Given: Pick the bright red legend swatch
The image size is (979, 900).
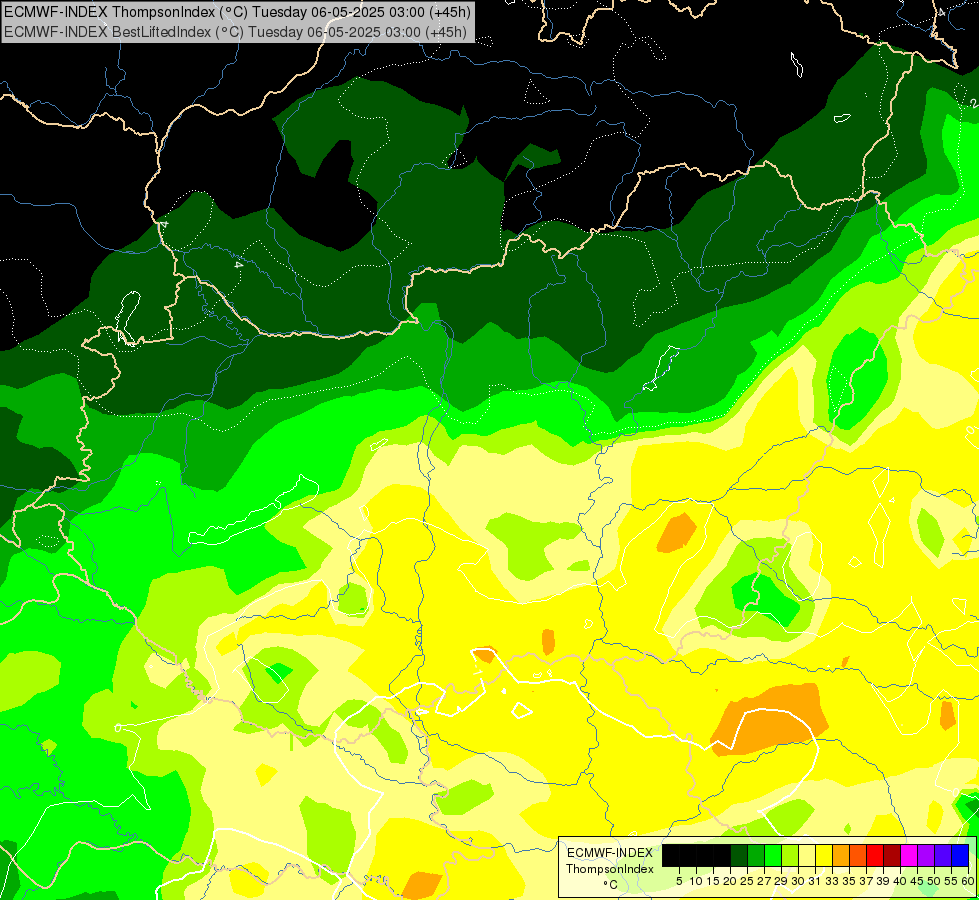Looking at the screenshot, I should 875,855.
